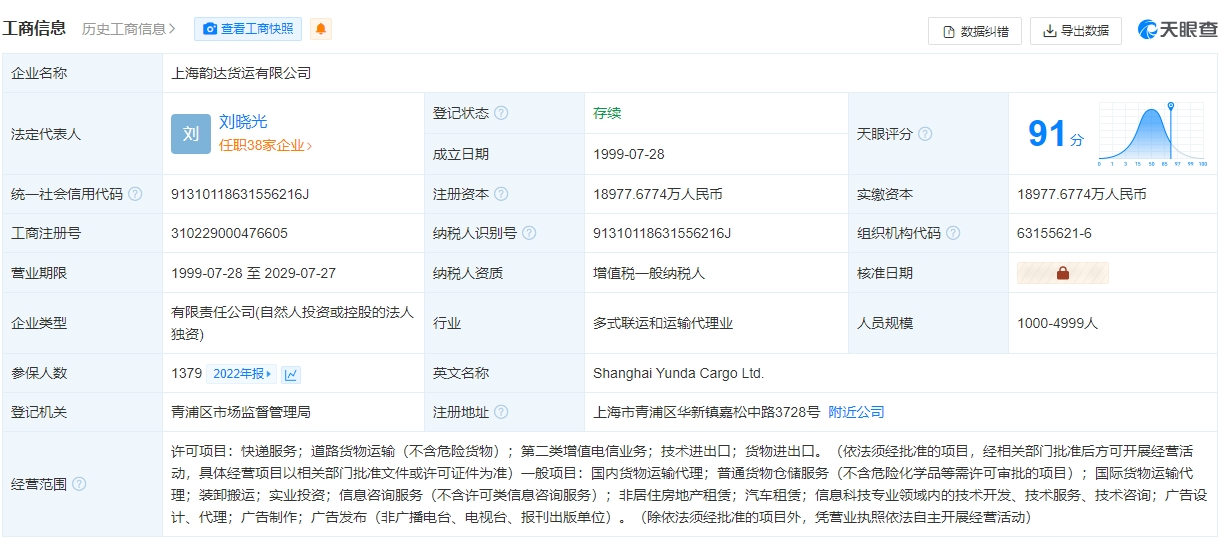Image resolution: width=1225 pixels, height=547 pixels.
Task: Open 历史工商信息 link
Action: [x=129, y=29]
